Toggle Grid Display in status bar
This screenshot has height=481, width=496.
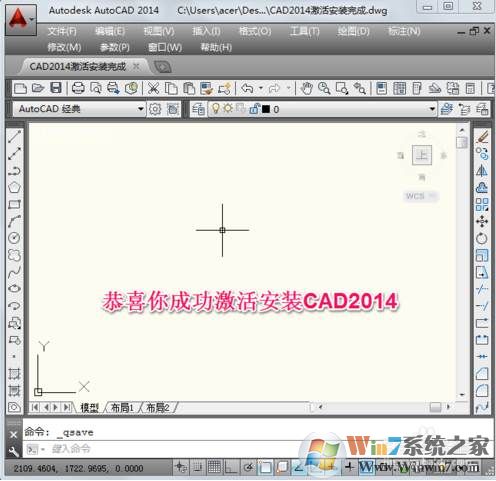[214, 467]
